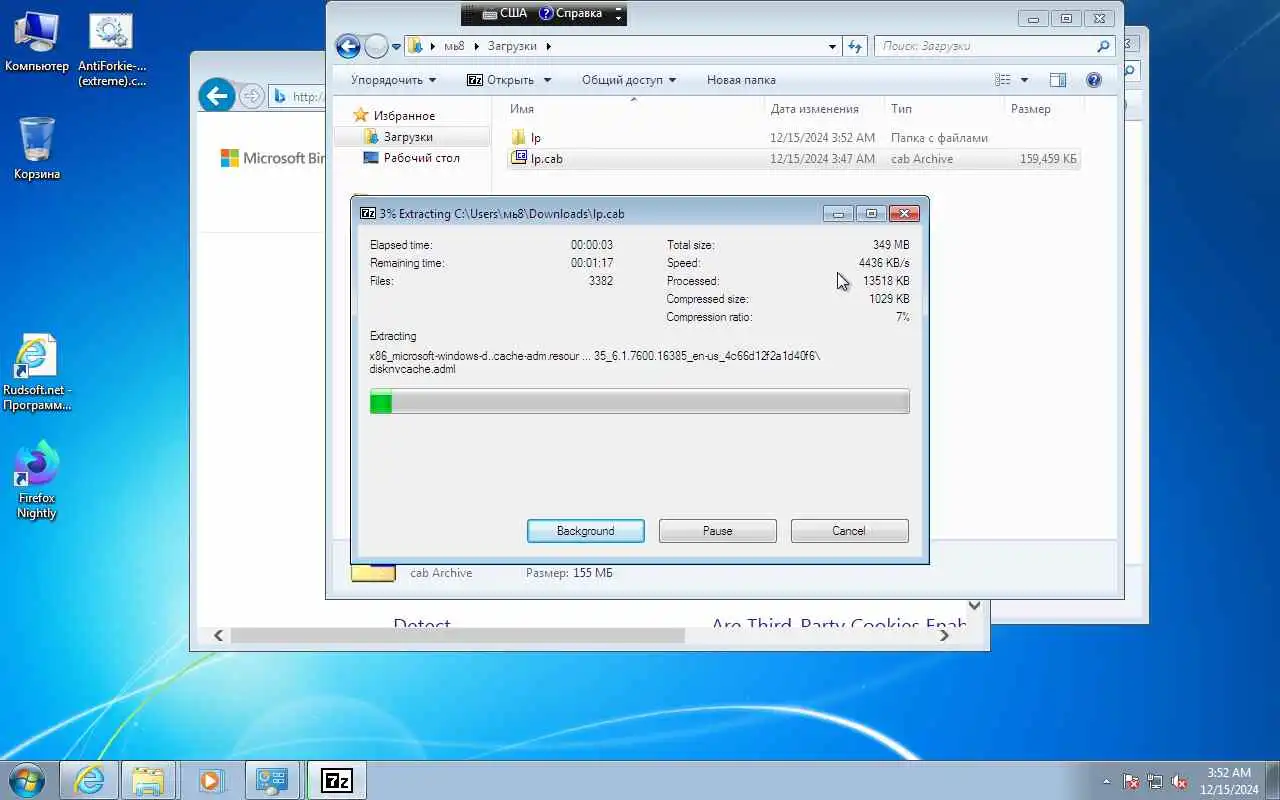The width and height of the screenshot is (1280, 800).
Task: Open recent pages dropdown beside the forward button
Action: click(x=397, y=46)
